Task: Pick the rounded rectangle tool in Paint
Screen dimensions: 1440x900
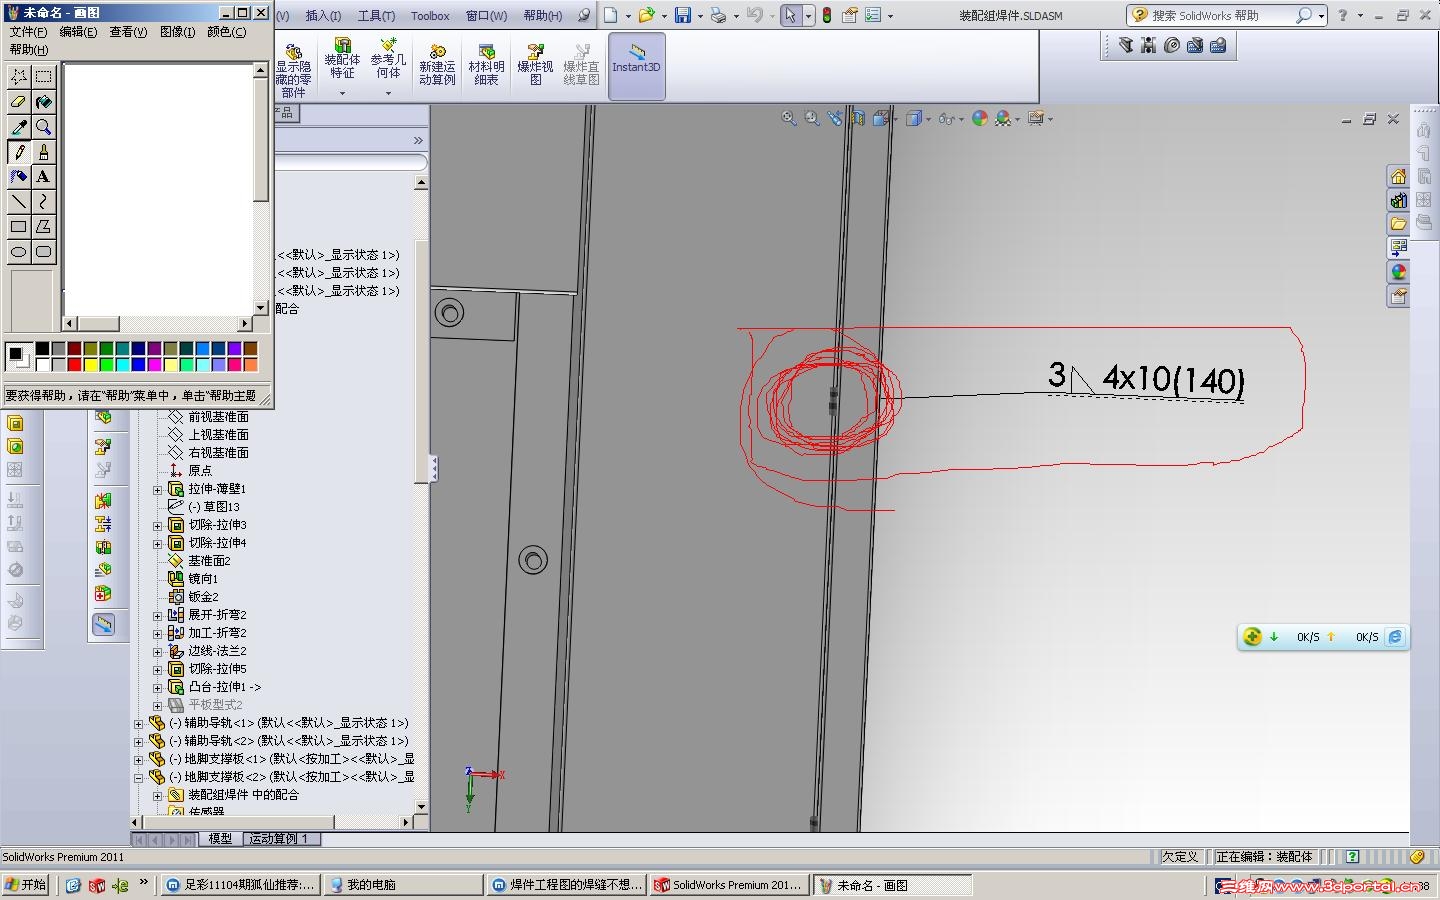Action: [44, 252]
